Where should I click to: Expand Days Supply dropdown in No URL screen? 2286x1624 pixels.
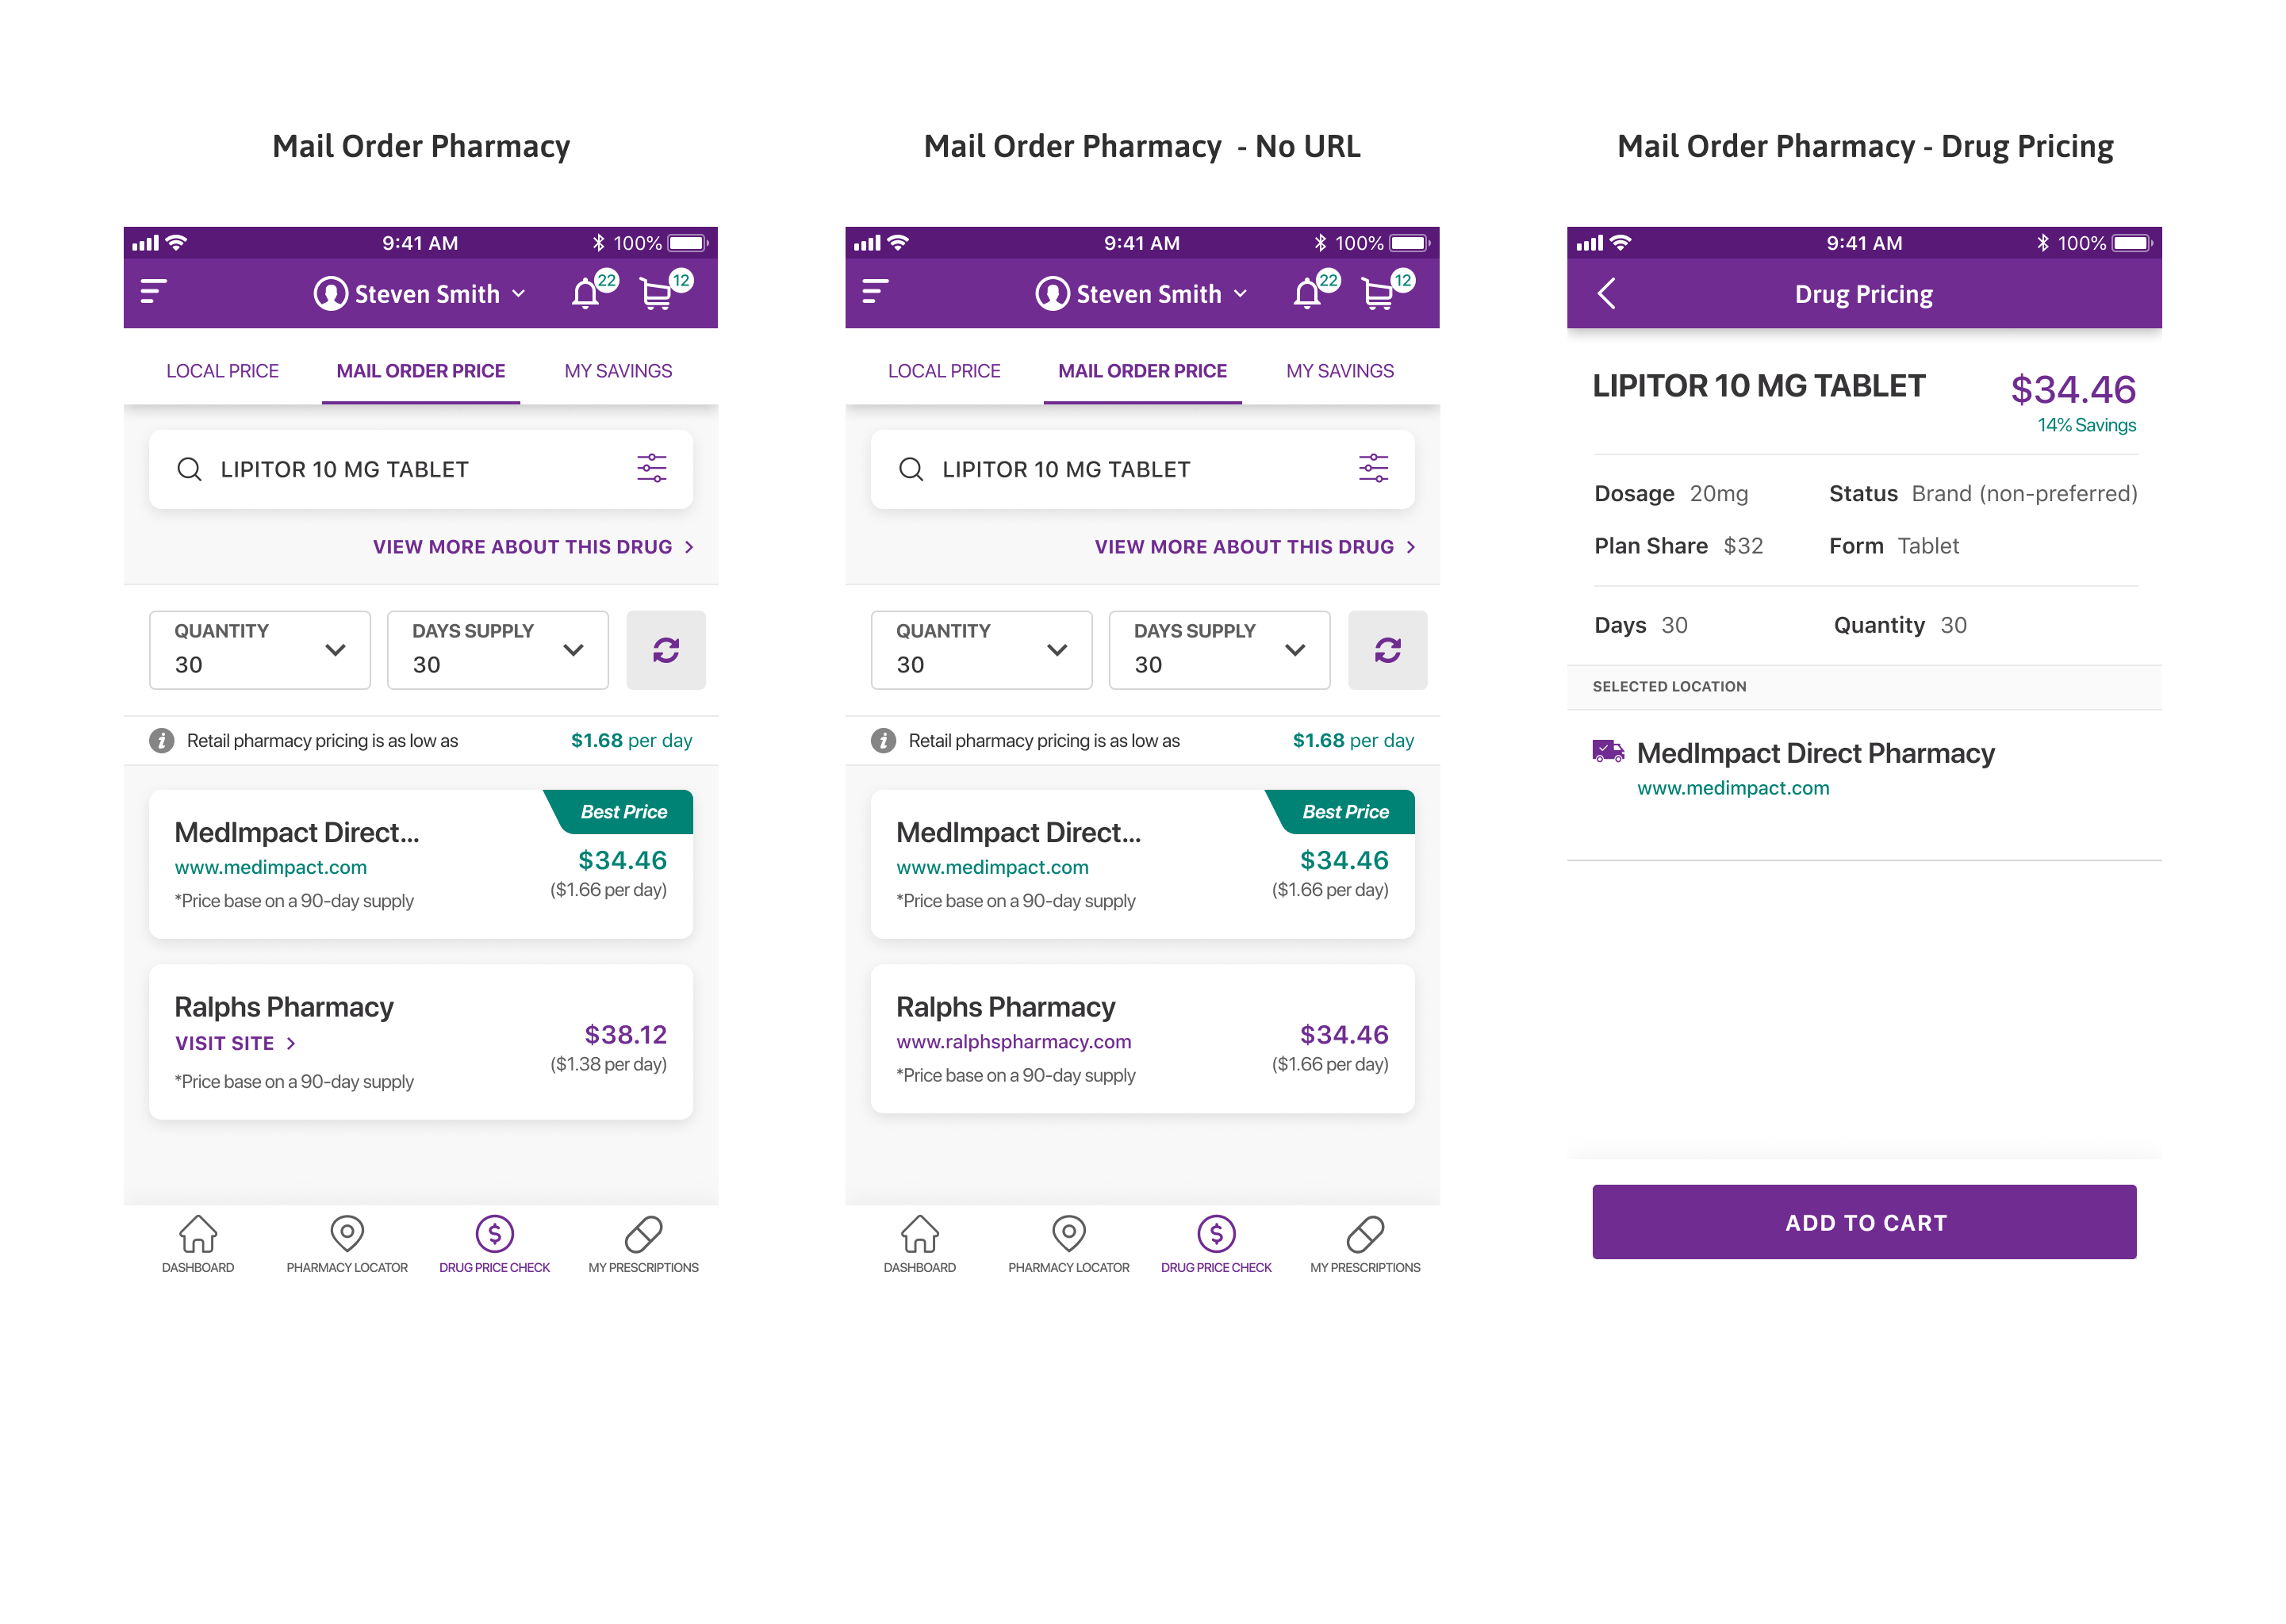1219,650
